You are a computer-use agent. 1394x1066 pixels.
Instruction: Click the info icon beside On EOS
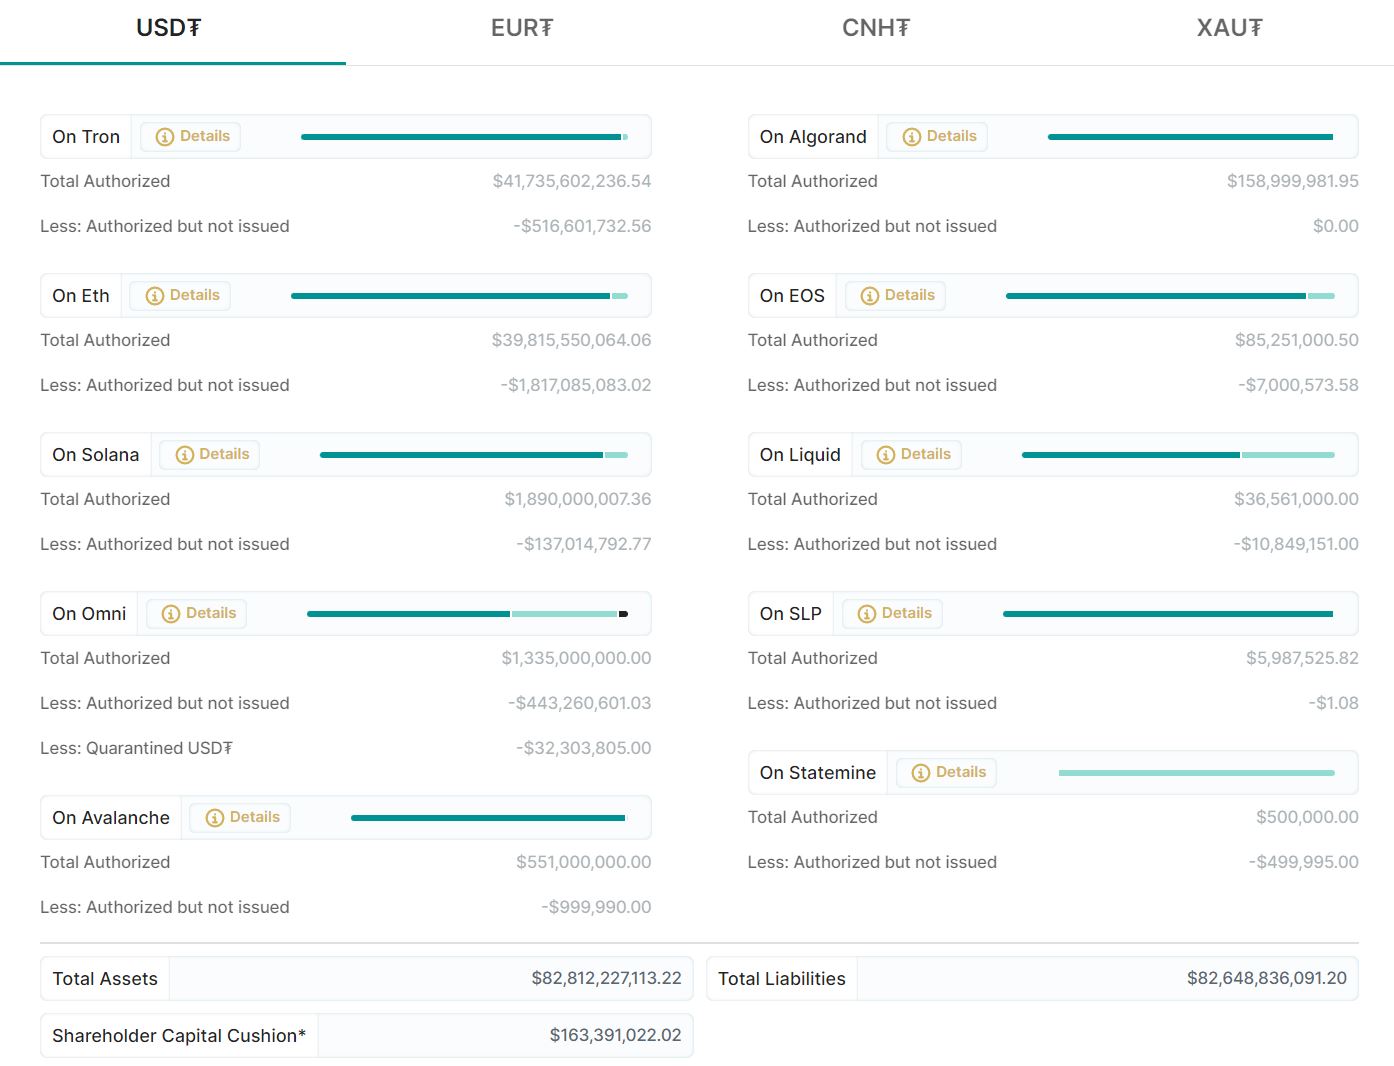click(x=869, y=296)
